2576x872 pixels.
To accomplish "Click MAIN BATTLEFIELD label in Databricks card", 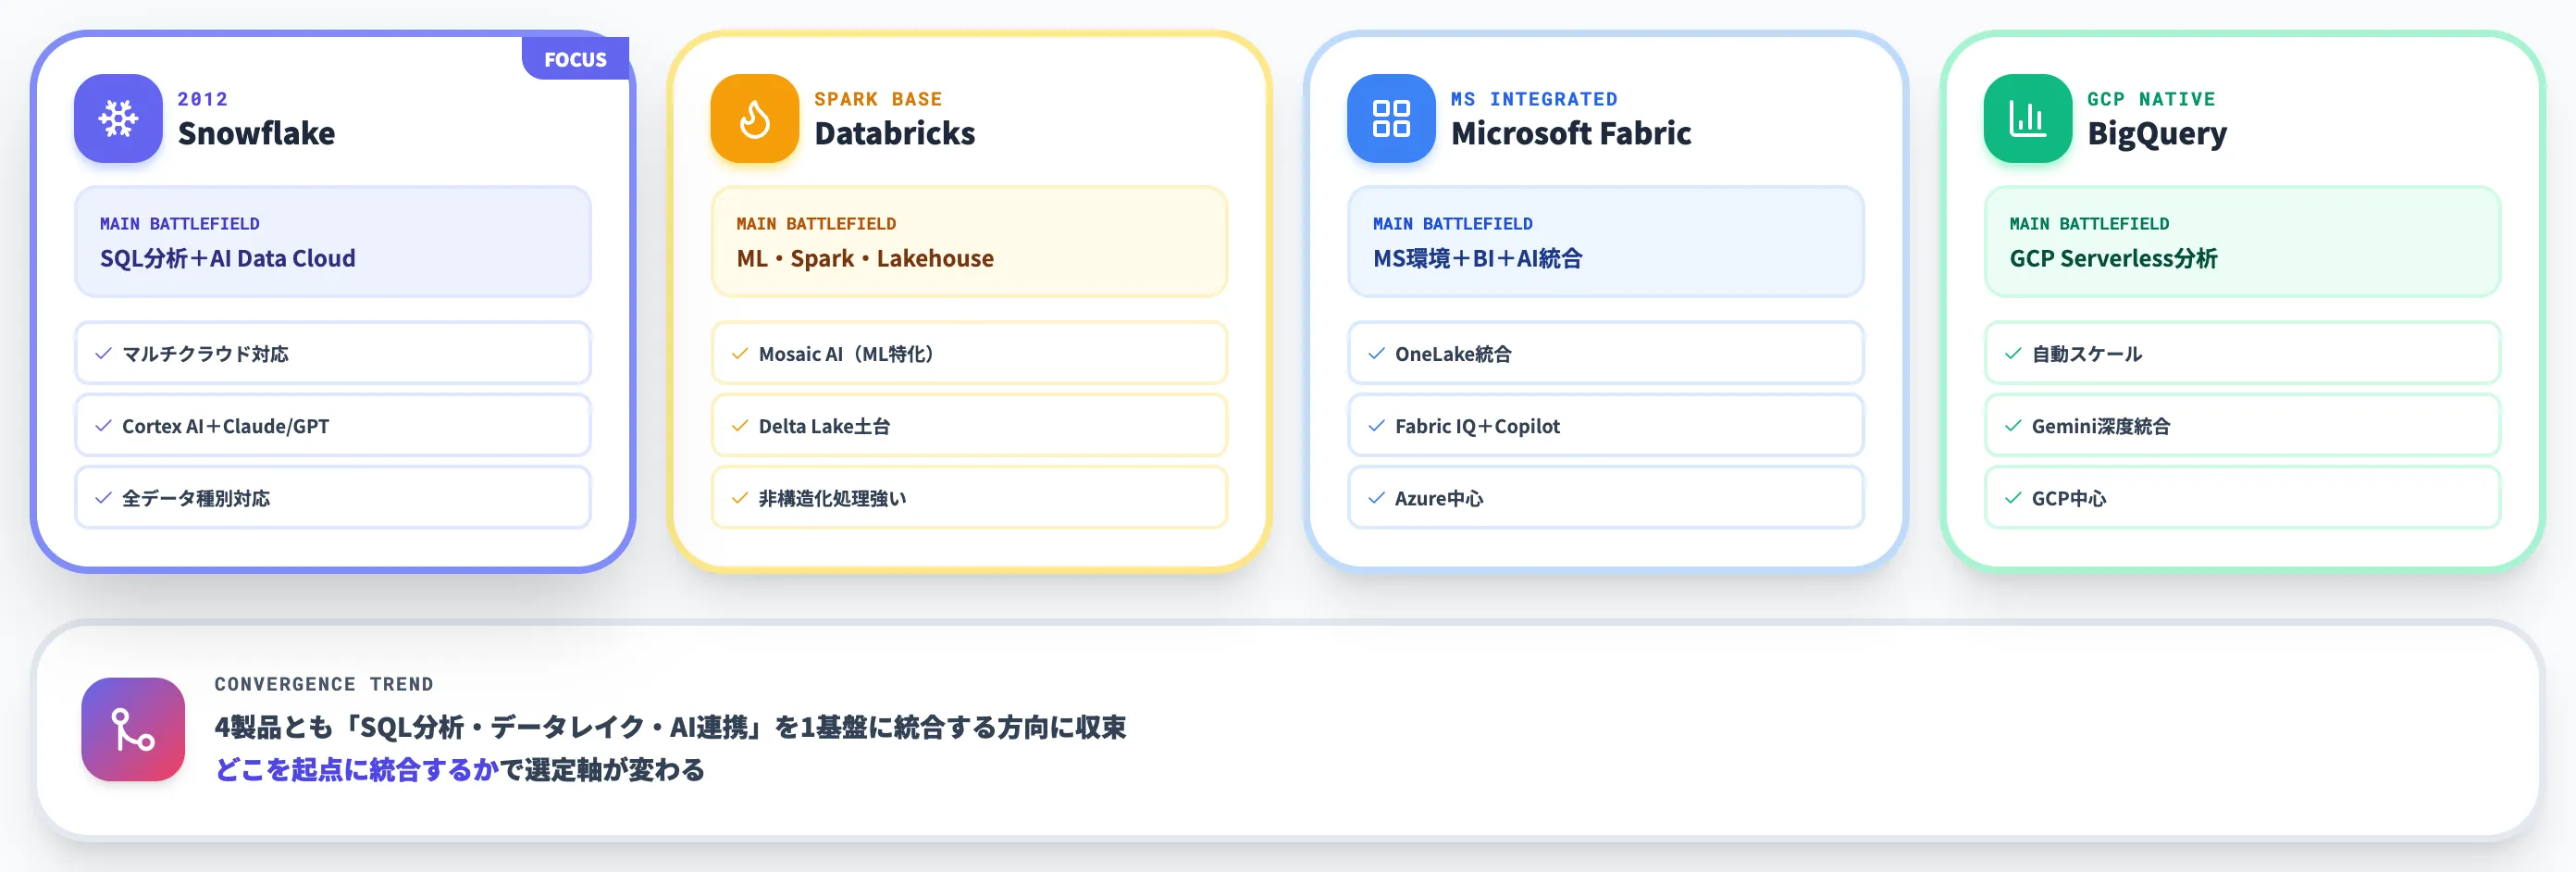I will click(816, 224).
